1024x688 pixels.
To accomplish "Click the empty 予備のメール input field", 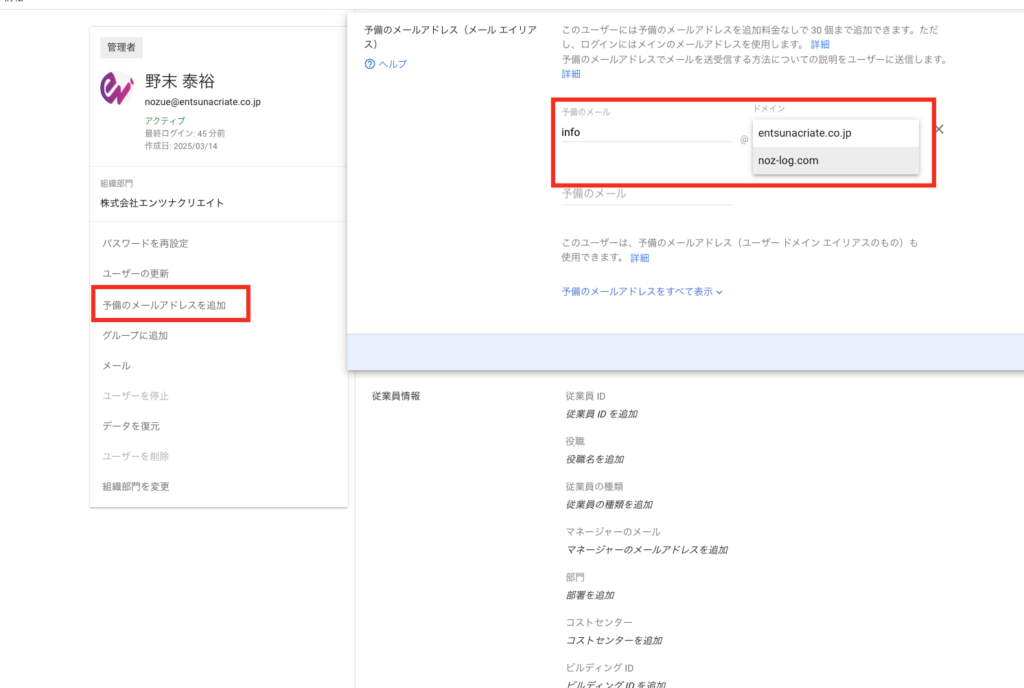I will [x=647, y=194].
